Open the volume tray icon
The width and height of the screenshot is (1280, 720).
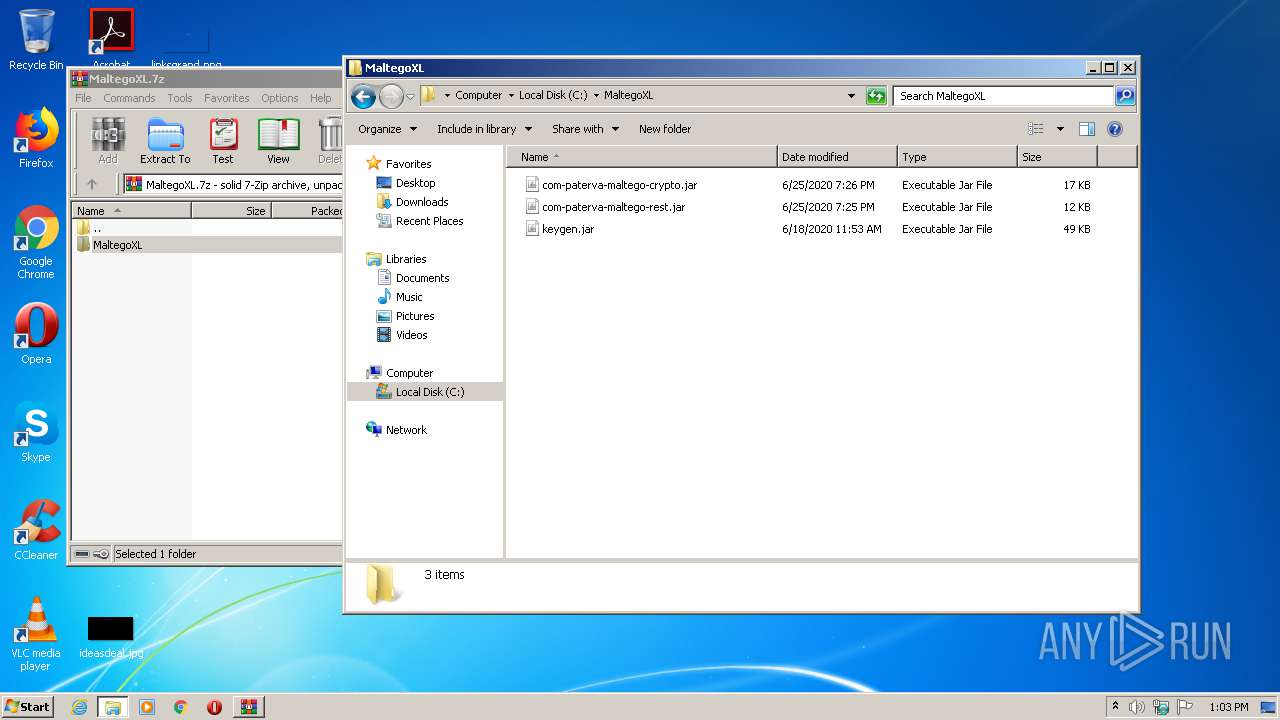pyautogui.click(x=1137, y=707)
